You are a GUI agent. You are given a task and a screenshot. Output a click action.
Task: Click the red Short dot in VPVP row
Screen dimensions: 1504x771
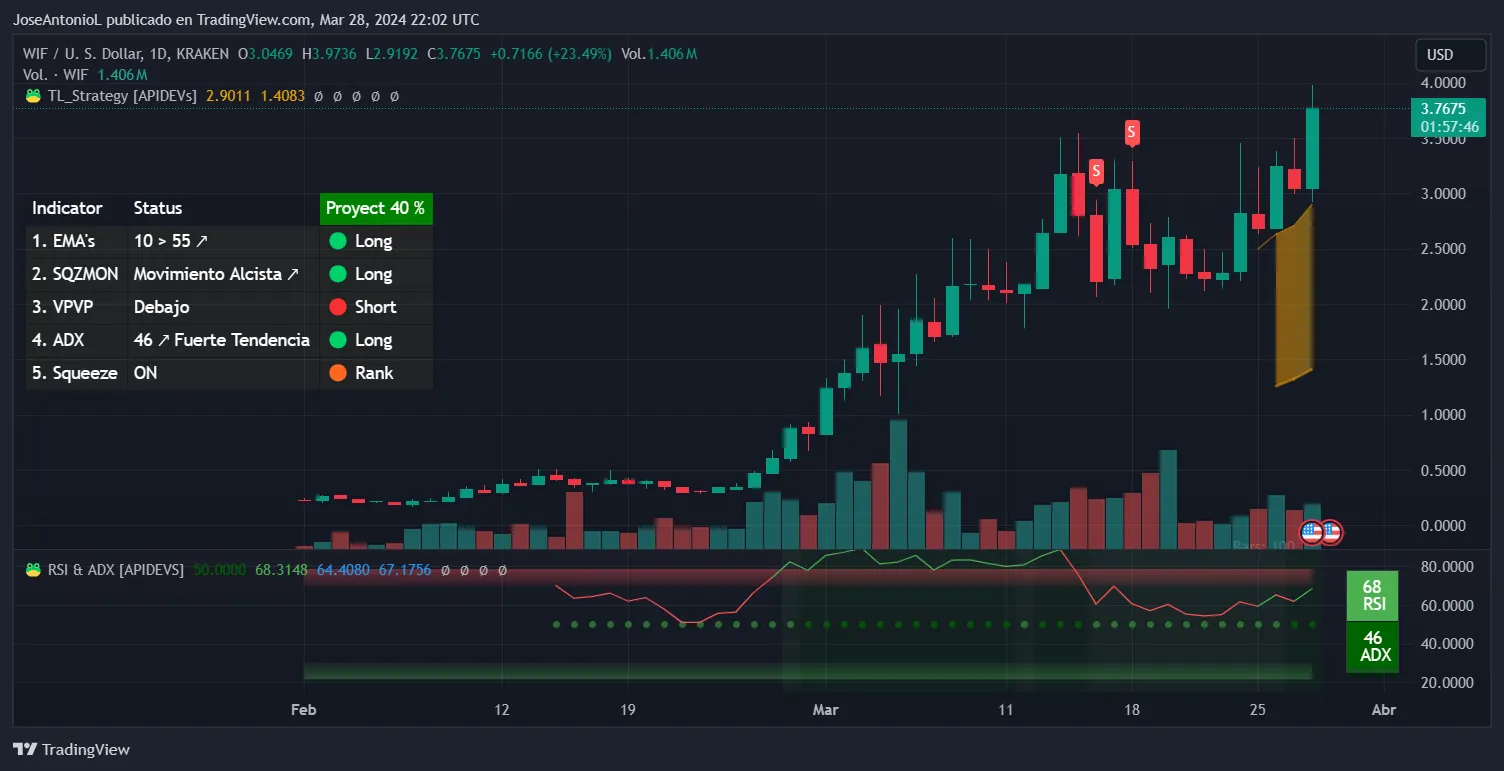click(x=337, y=307)
